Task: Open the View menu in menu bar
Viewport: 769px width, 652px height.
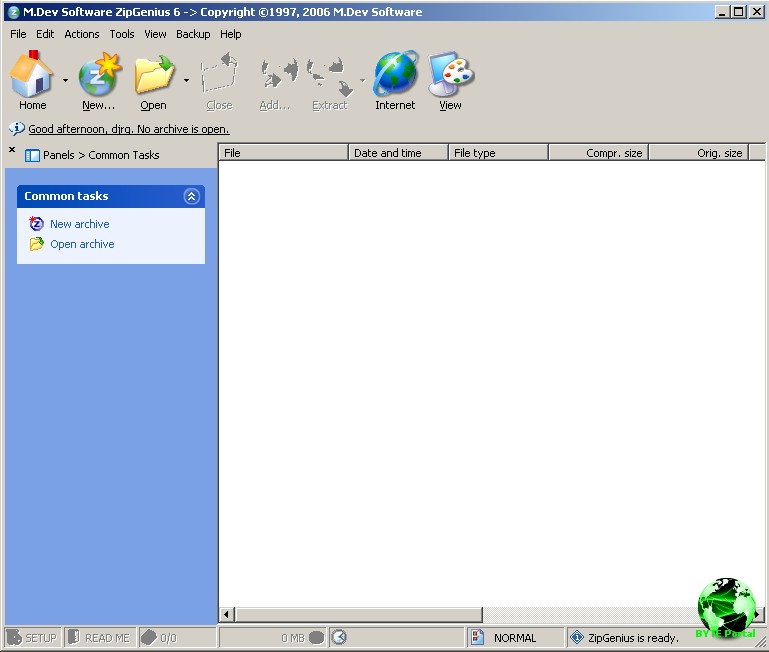Action: click(x=155, y=34)
